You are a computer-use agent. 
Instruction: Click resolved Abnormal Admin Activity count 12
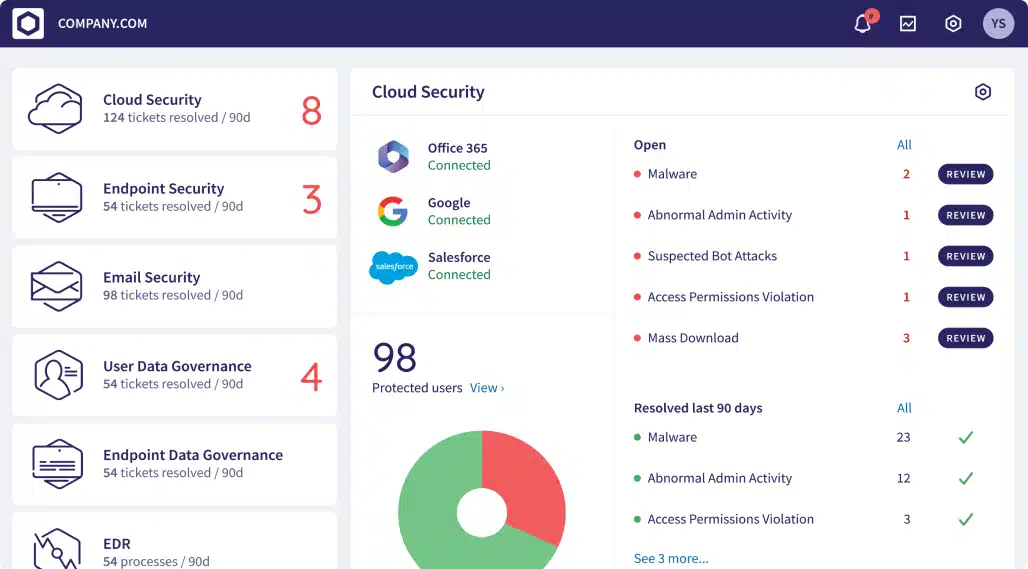tap(903, 479)
